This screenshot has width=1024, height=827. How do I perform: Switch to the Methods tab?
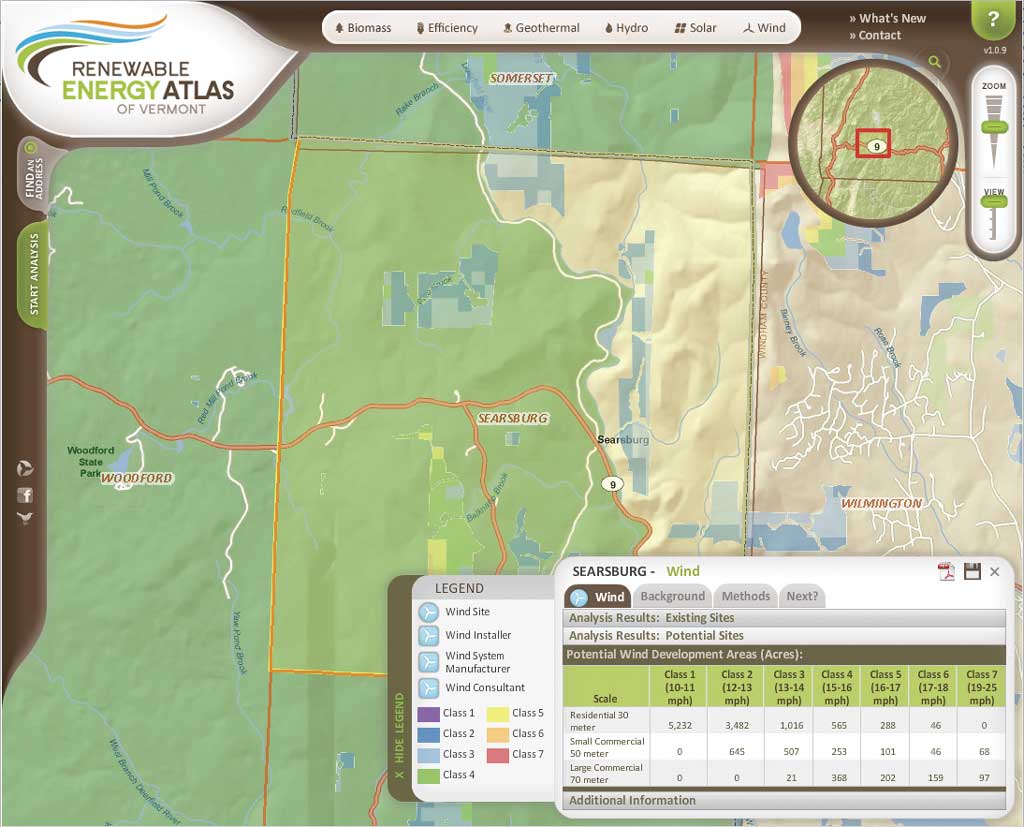pyautogui.click(x=745, y=596)
